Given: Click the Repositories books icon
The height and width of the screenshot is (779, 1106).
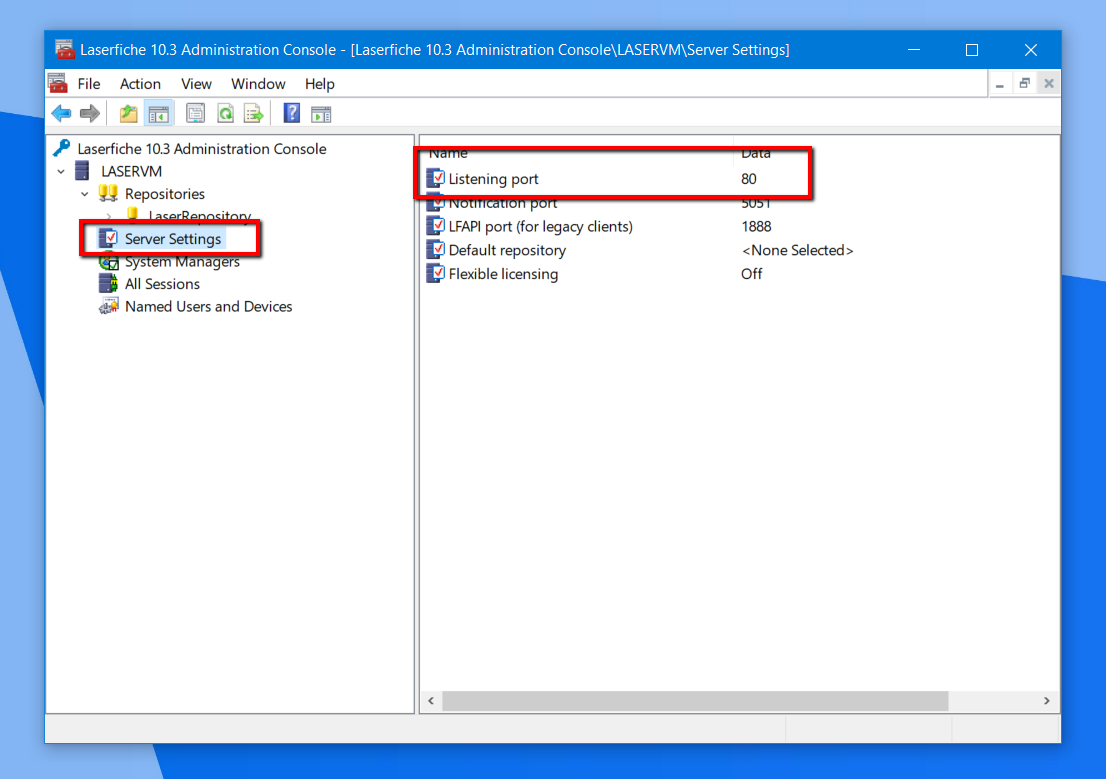Looking at the screenshot, I should (108, 193).
